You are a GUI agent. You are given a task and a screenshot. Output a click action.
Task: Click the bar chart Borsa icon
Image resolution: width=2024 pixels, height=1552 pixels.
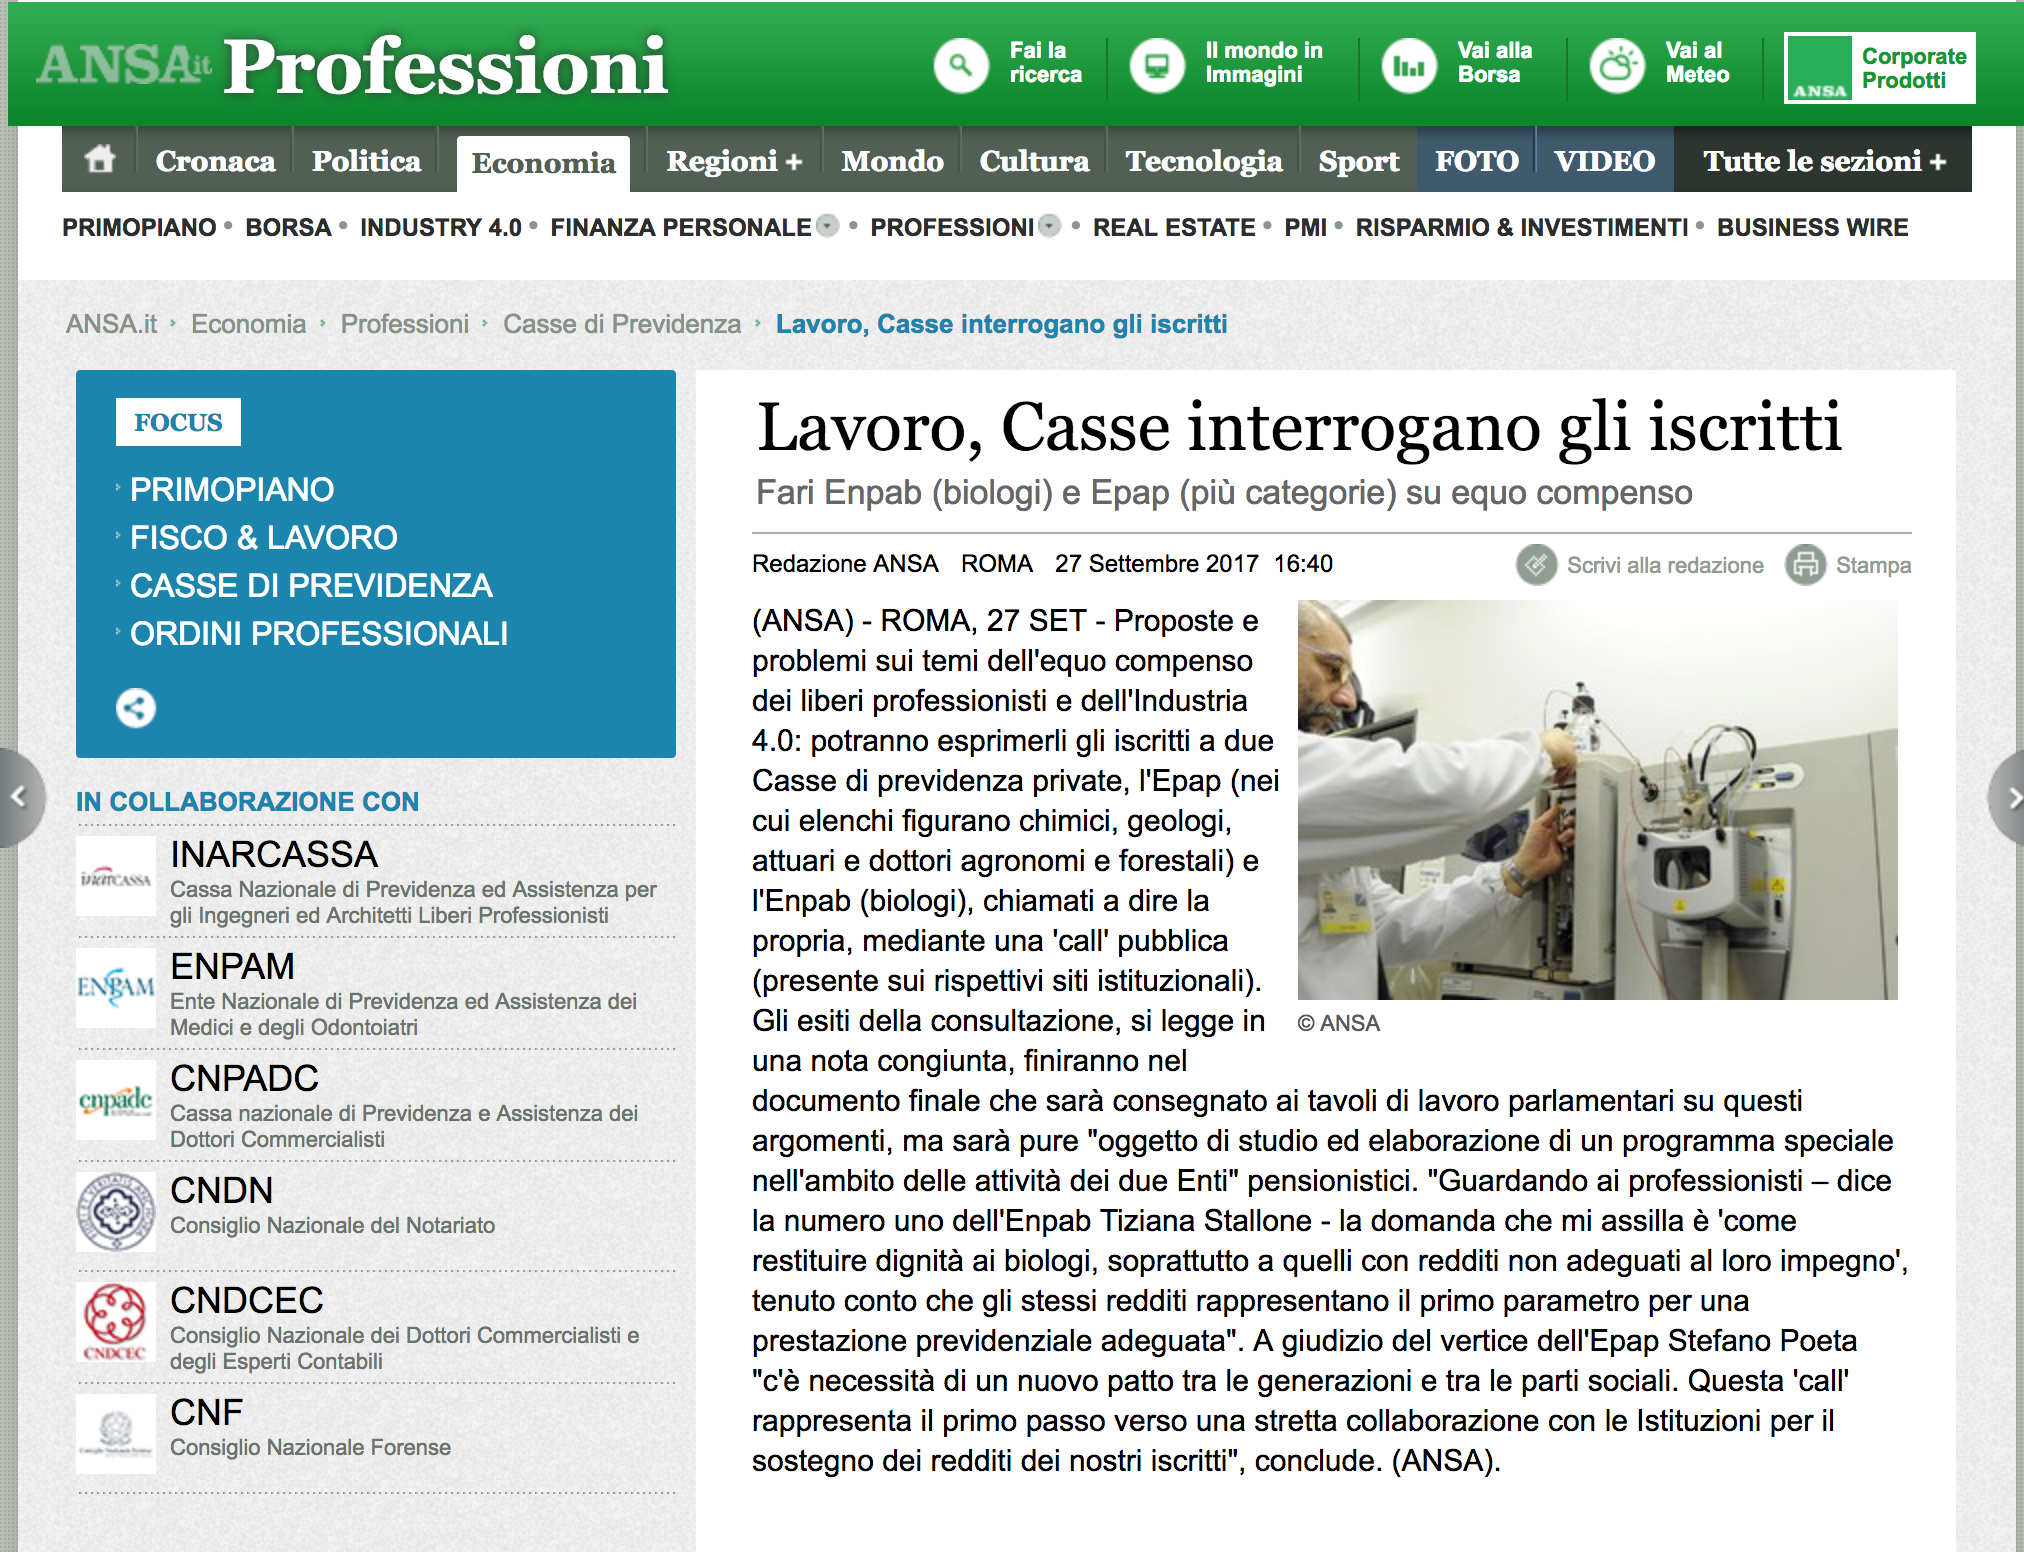tap(1409, 65)
